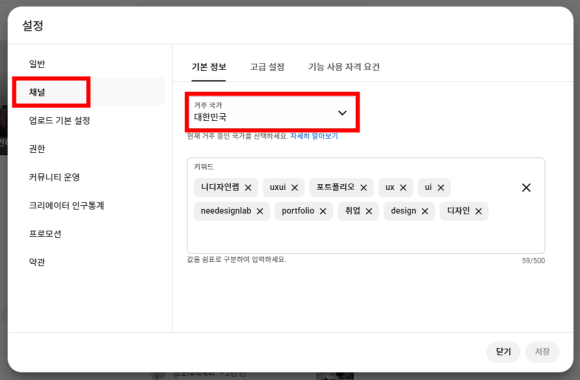Remove the 니디자인랩 keyword chip
Screen dimensions: 580x380
[x=248, y=188]
